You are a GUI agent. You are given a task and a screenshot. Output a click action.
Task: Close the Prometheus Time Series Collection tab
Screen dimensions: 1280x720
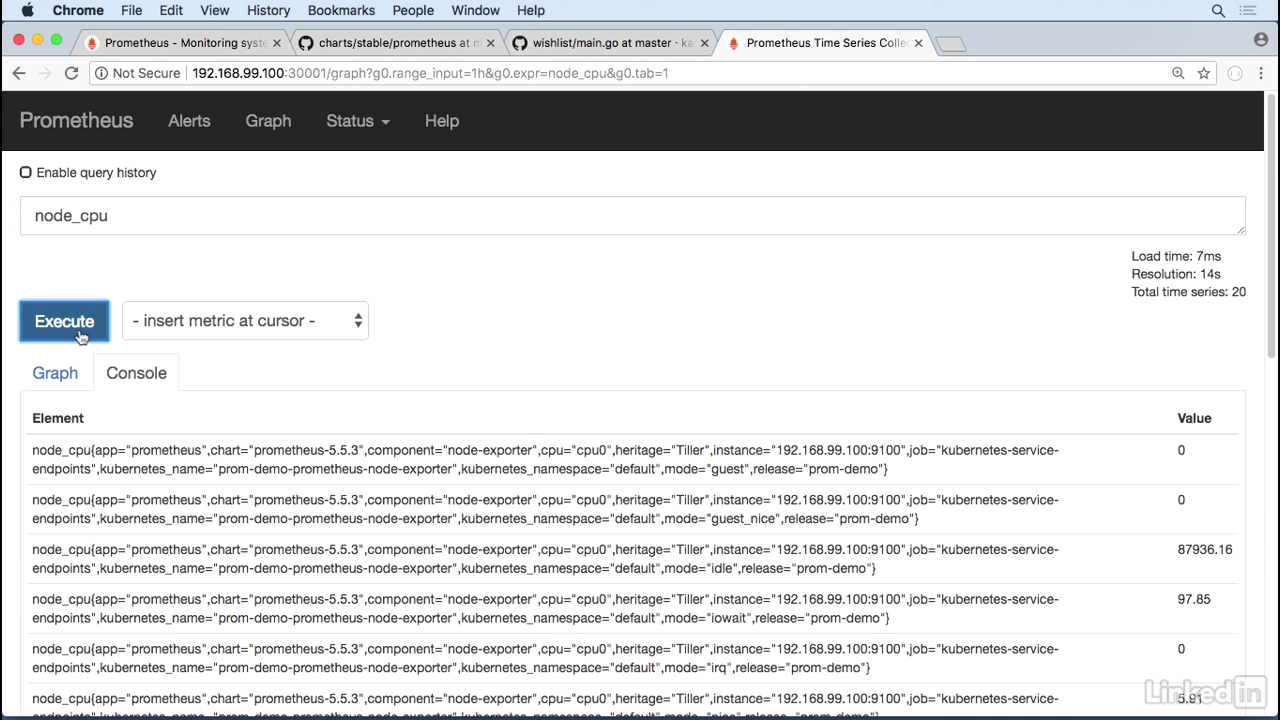pos(918,43)
